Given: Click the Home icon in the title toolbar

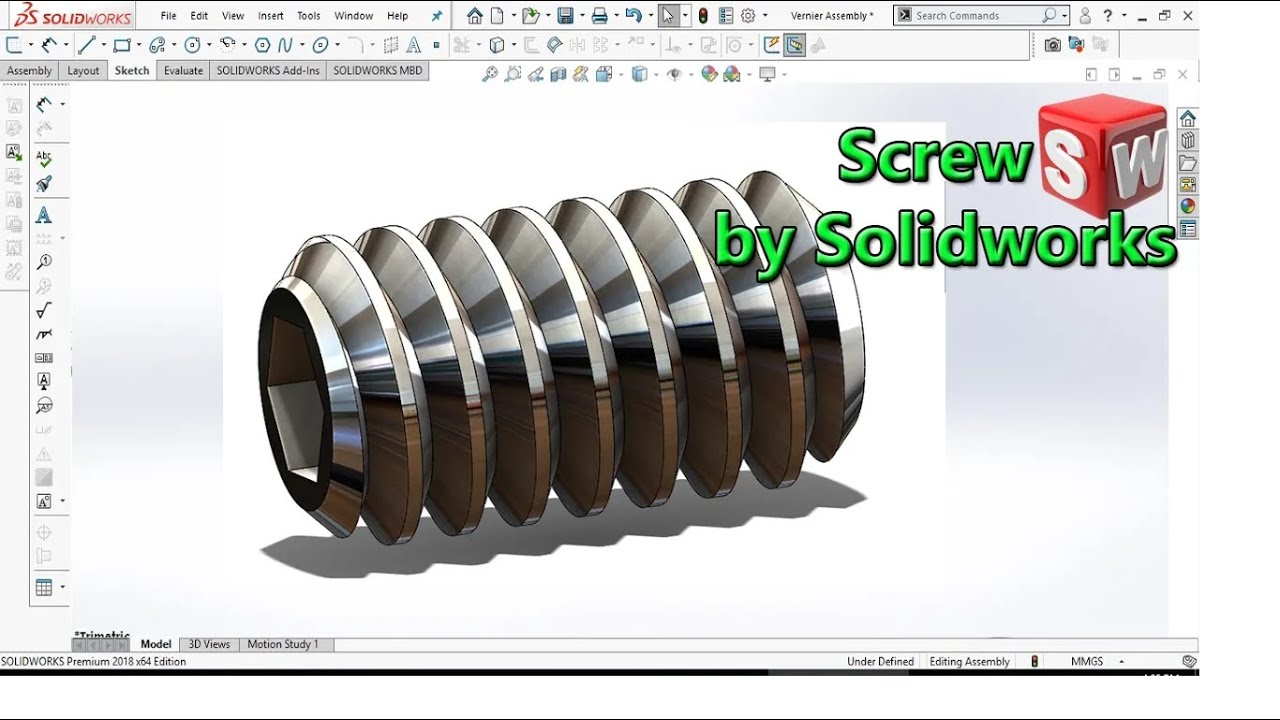Looking at the screenshot, I should point(474,15).
